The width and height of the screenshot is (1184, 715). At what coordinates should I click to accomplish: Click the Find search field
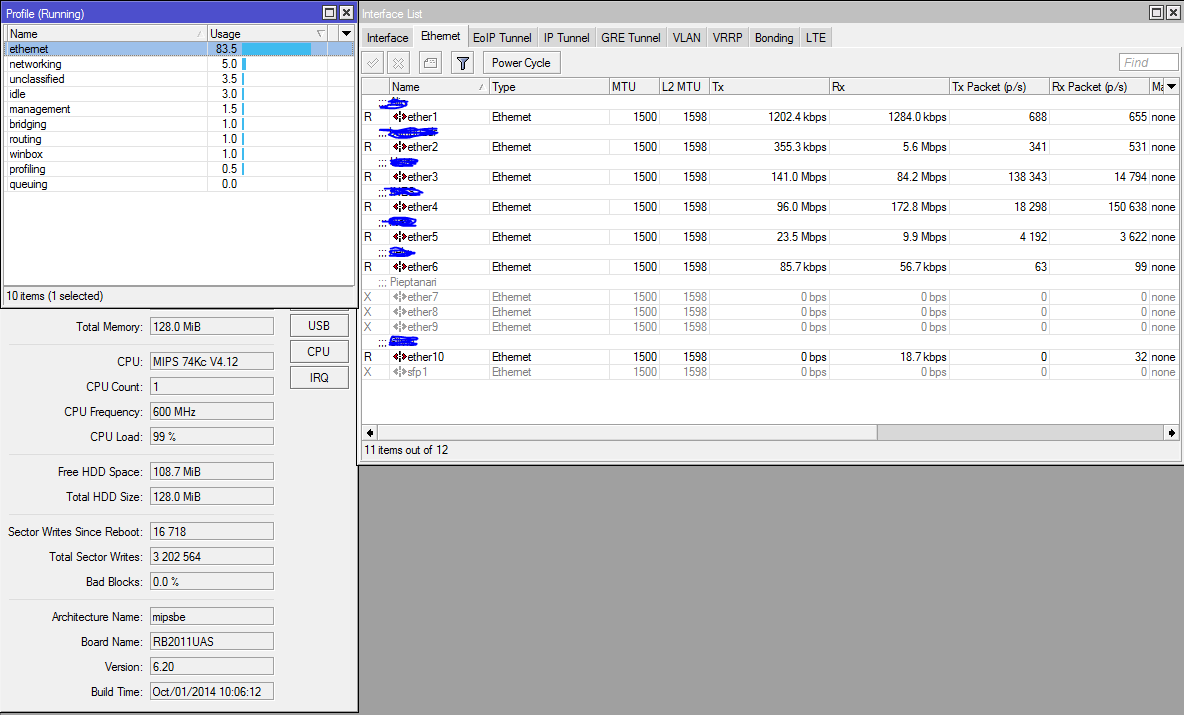tap(1147, 62)
